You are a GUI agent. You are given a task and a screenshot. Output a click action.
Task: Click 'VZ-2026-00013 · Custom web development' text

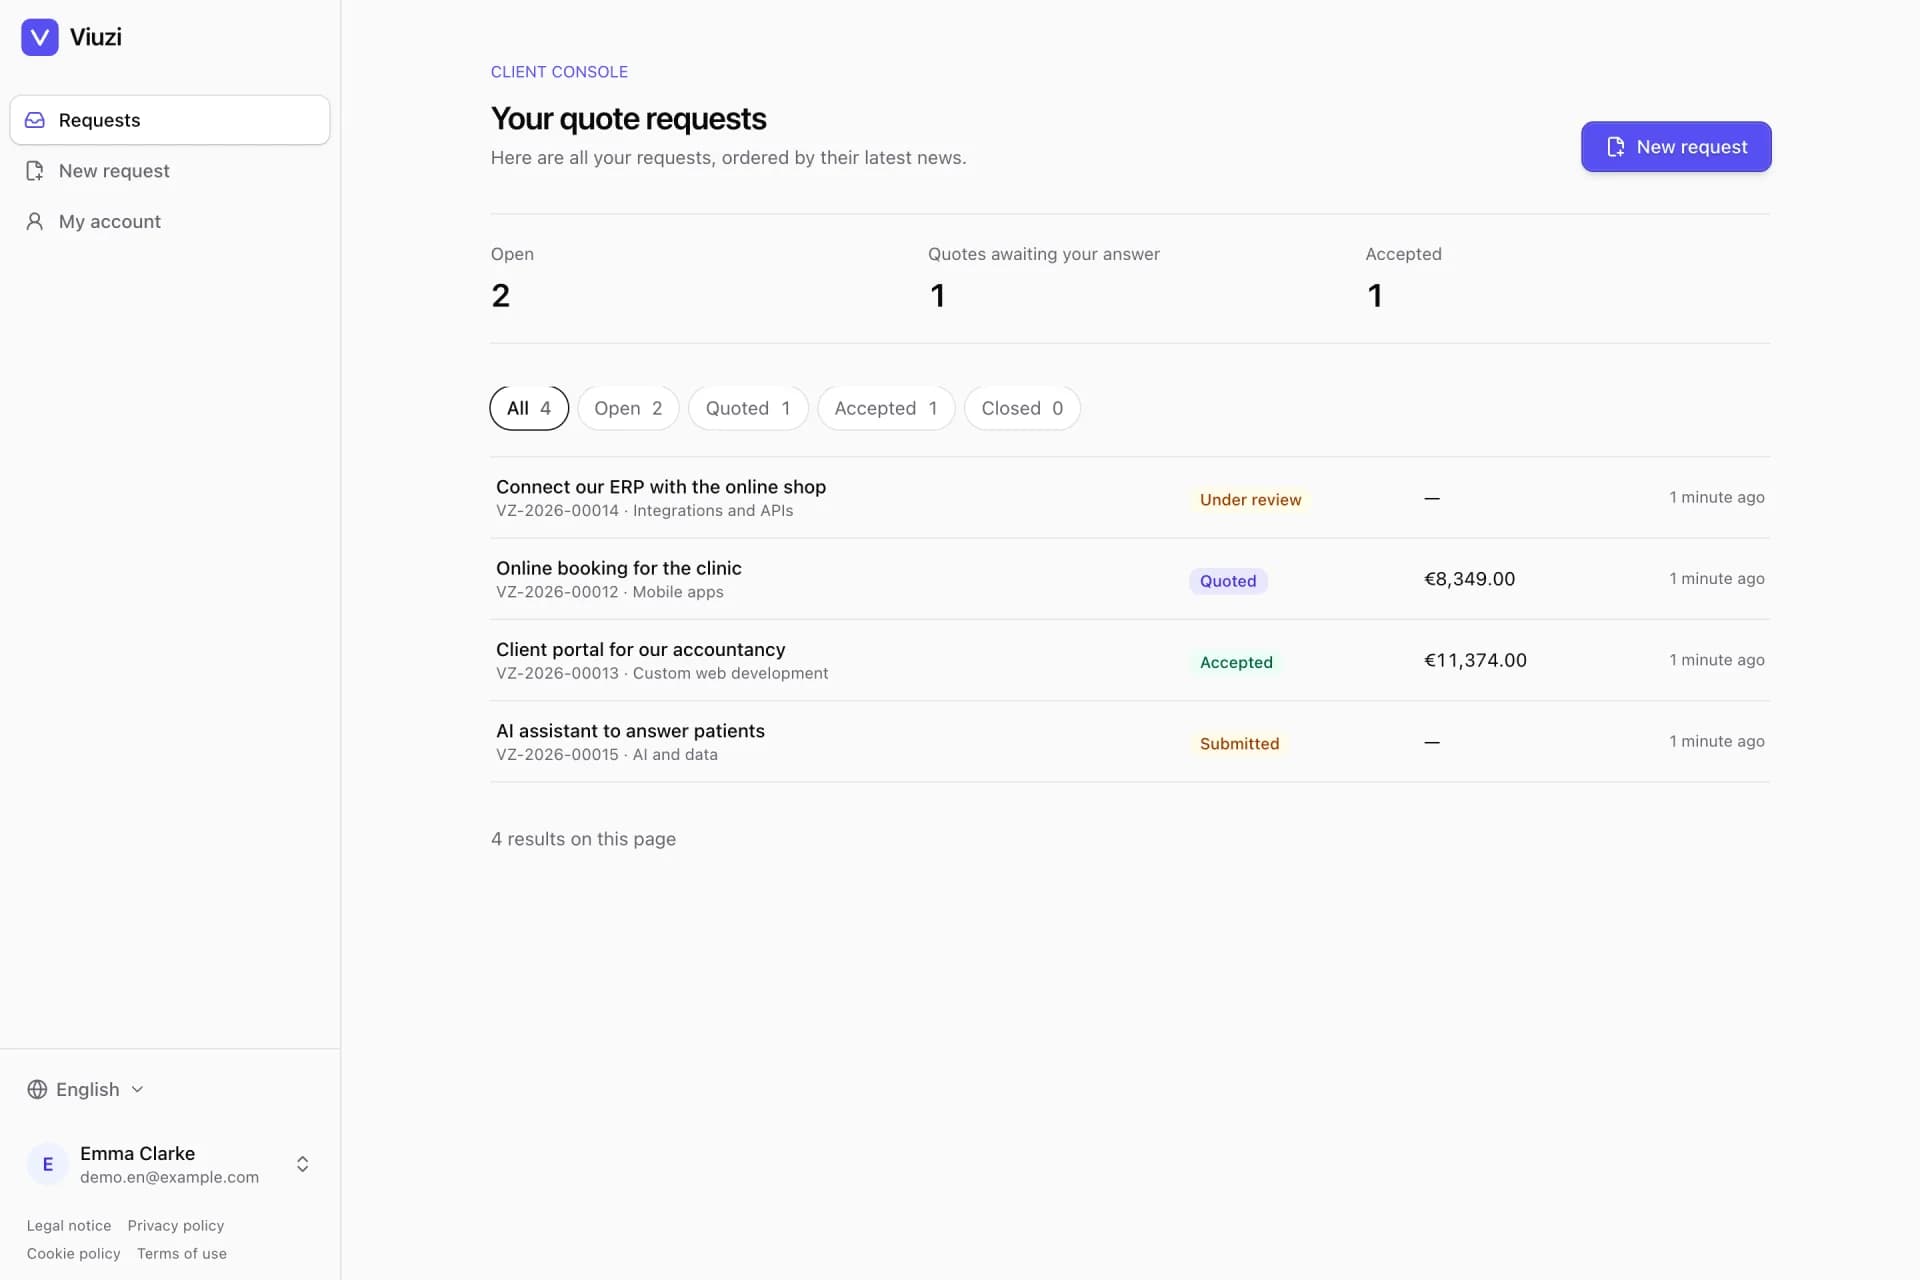click(662, 673)
